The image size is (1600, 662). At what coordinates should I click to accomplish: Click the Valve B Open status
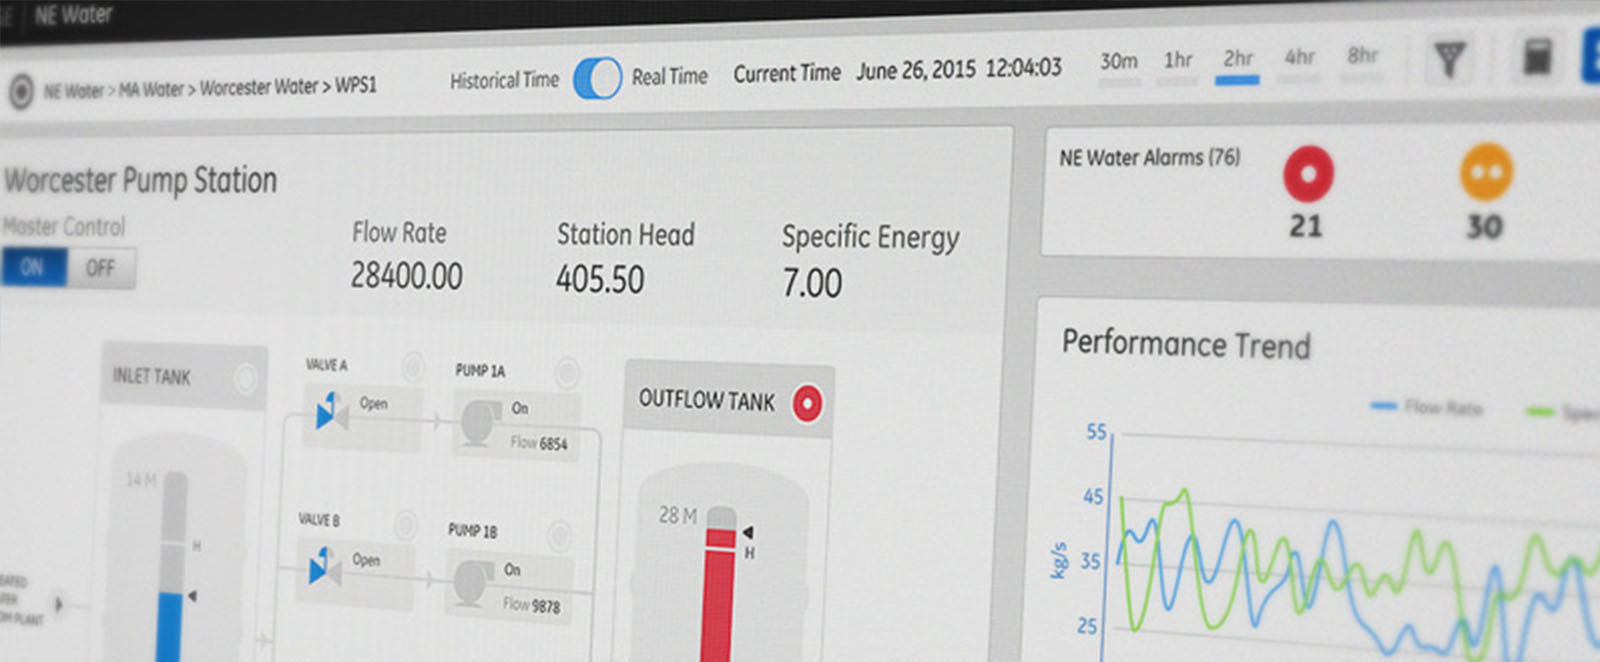[366, 560]
